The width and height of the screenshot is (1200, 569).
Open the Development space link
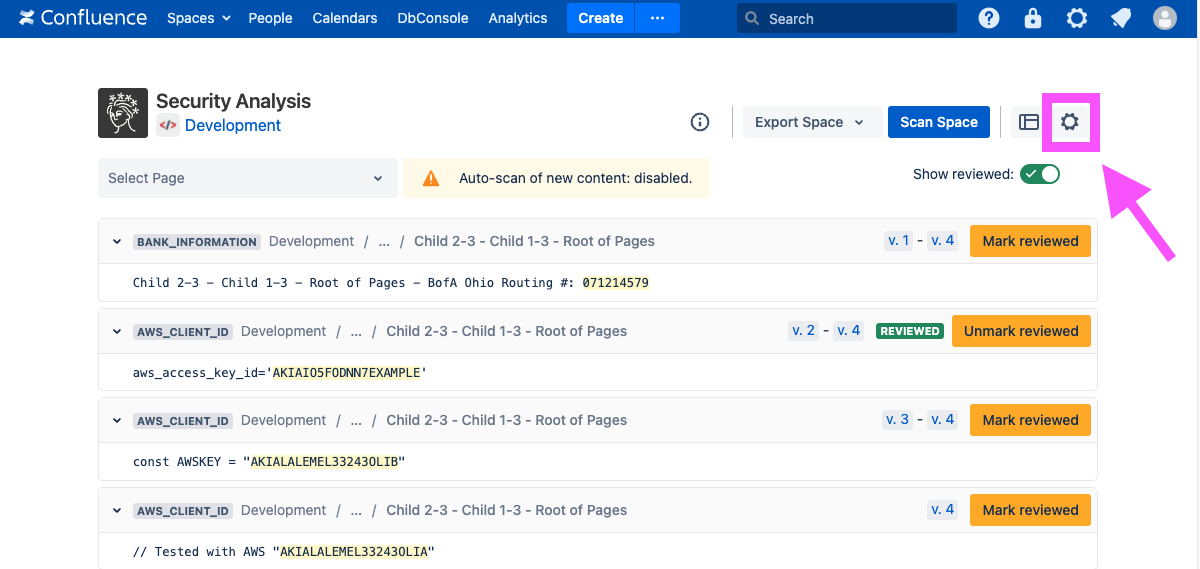click(232, 126)
